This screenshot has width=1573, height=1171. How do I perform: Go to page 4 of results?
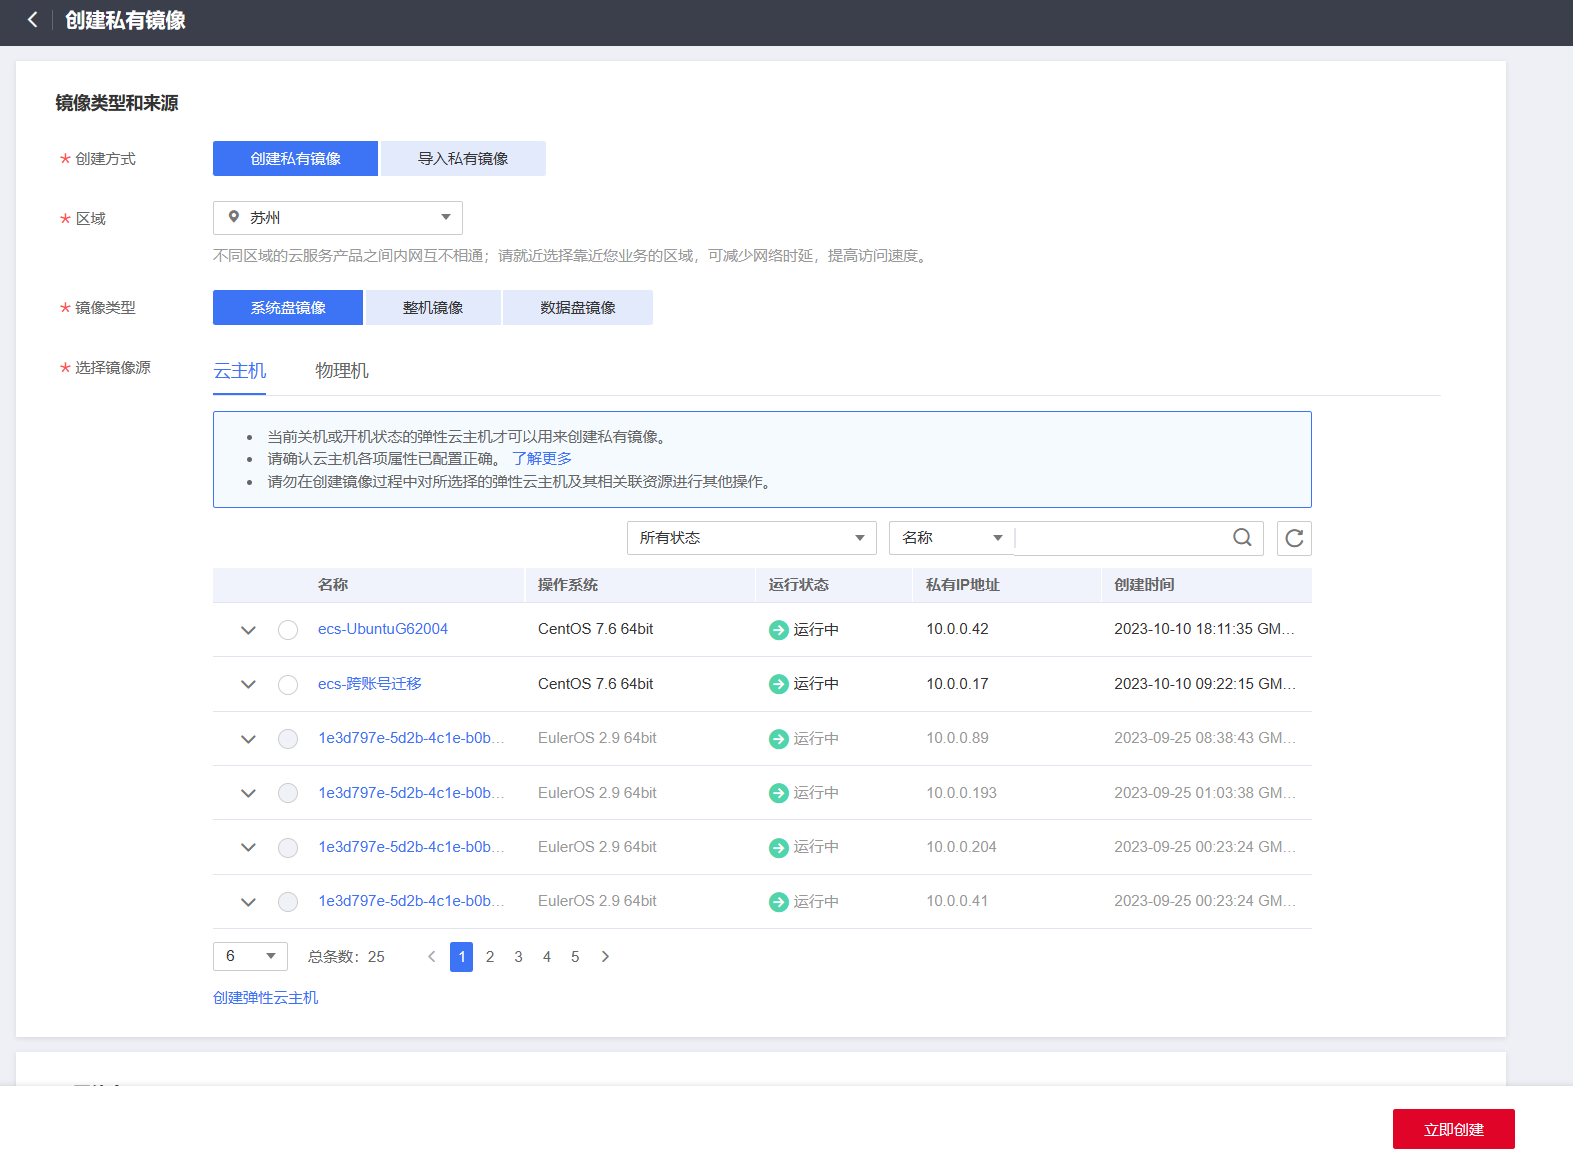pos(547,957)
